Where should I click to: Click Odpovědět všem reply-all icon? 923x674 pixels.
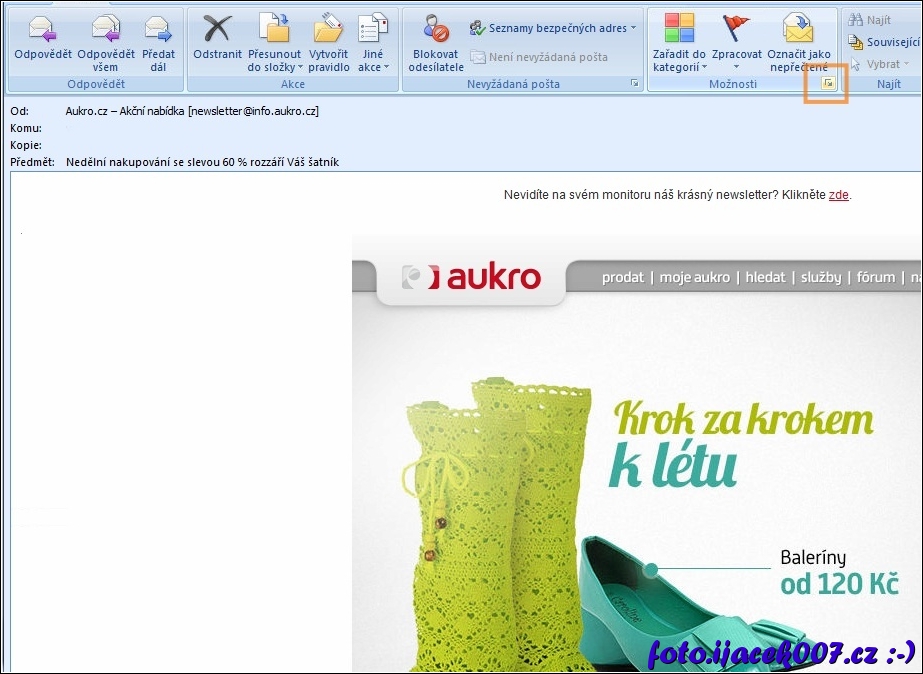105,28
